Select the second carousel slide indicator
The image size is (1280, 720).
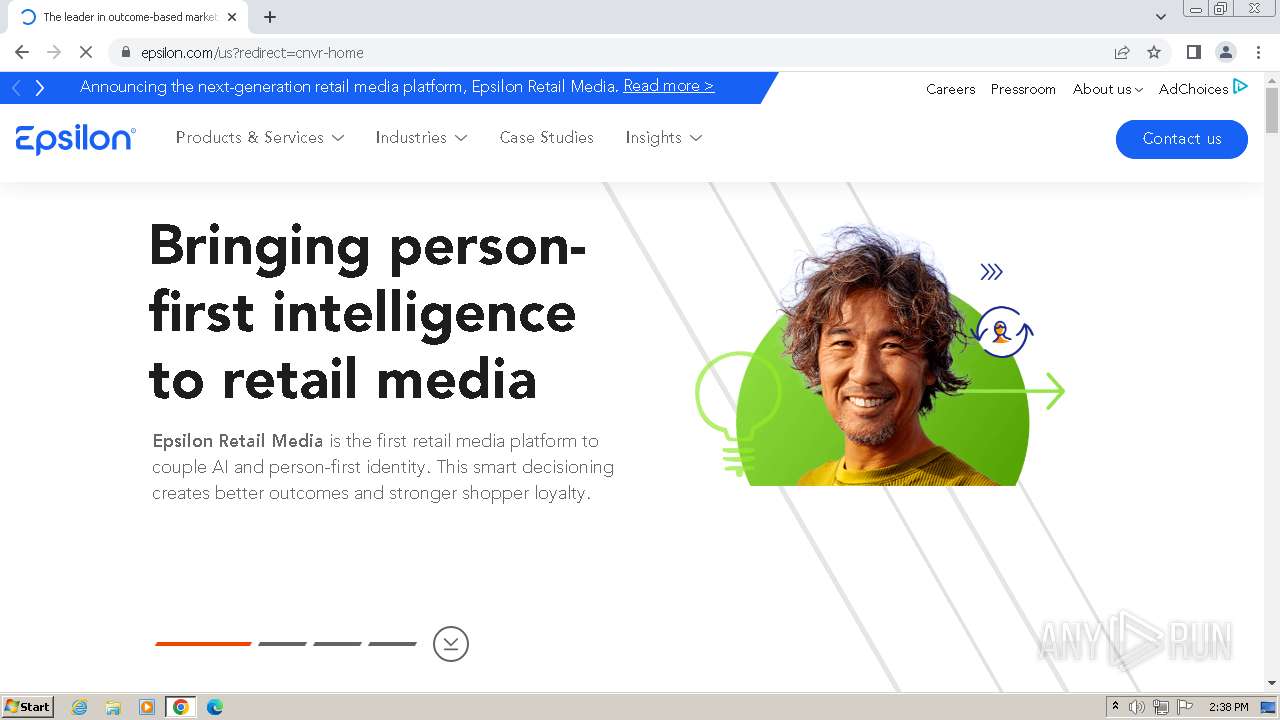tap(282, 644)
